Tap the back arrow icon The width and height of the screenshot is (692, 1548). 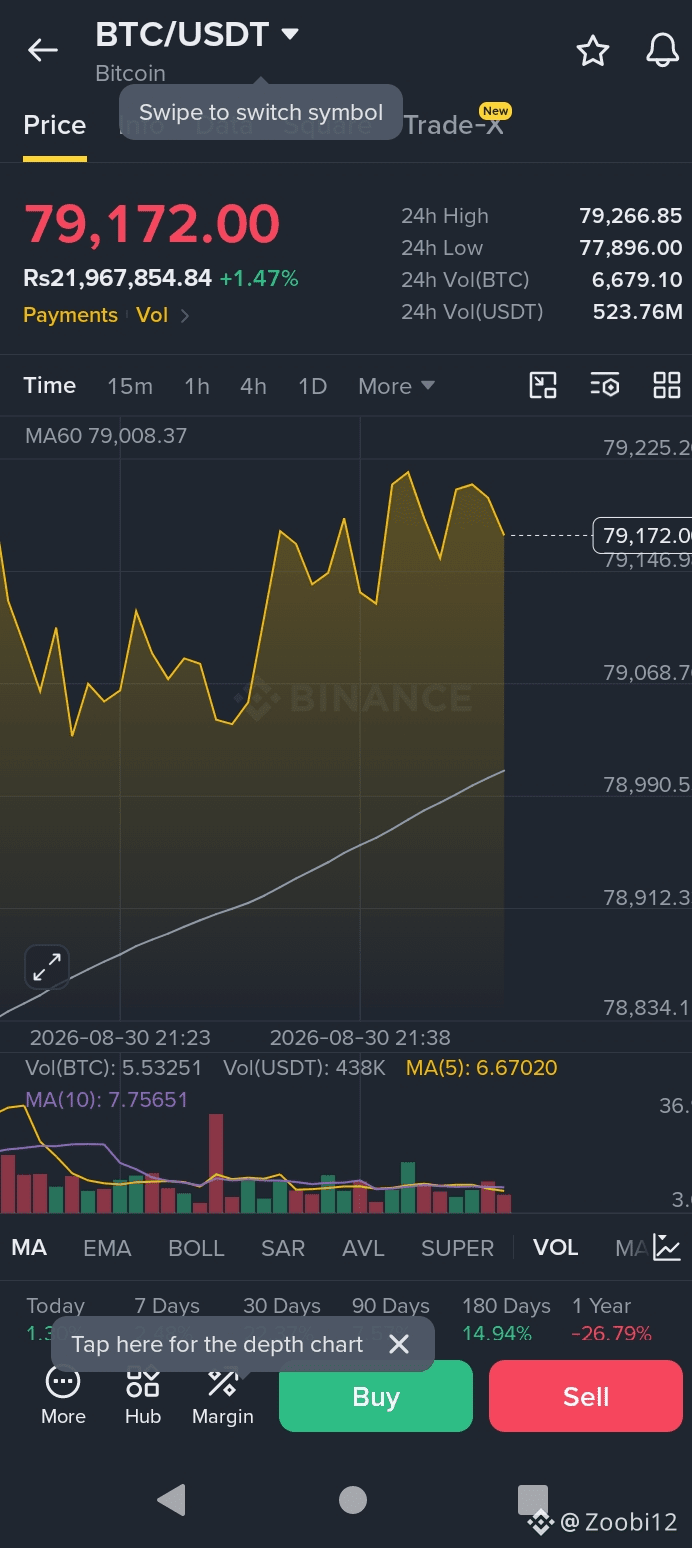(x=43, y=50)
